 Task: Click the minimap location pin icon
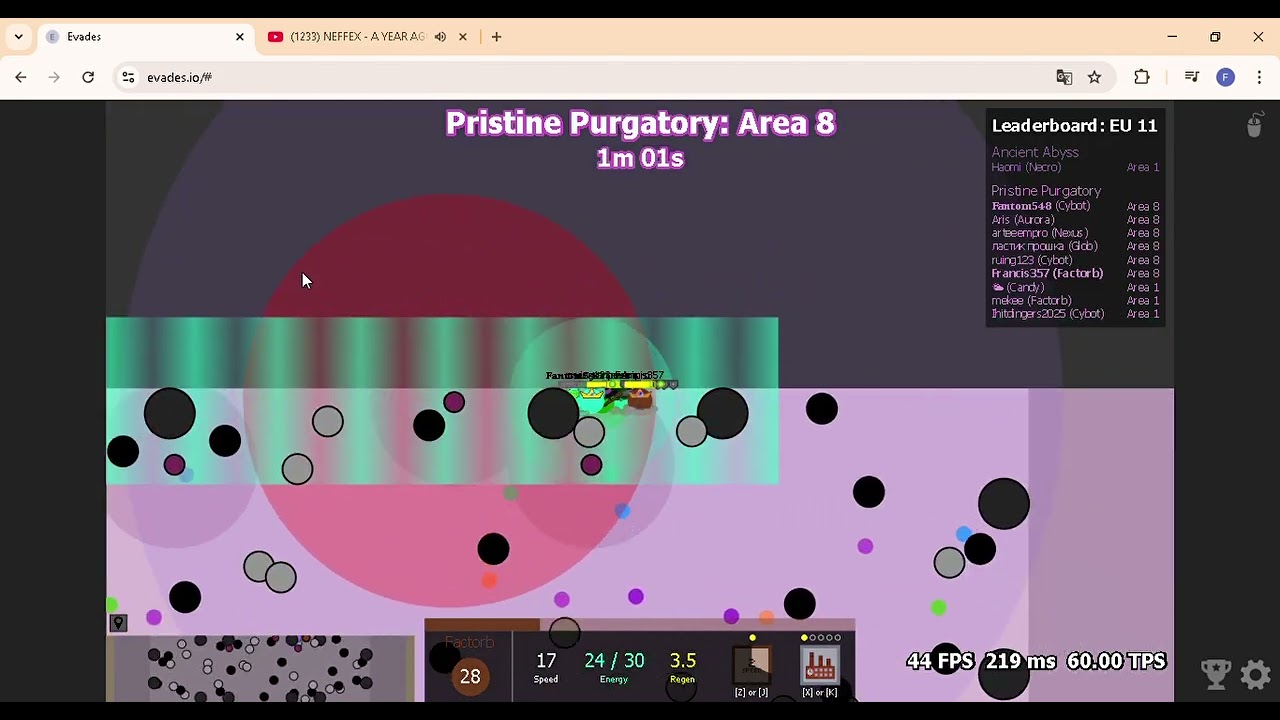coord(118,623)
